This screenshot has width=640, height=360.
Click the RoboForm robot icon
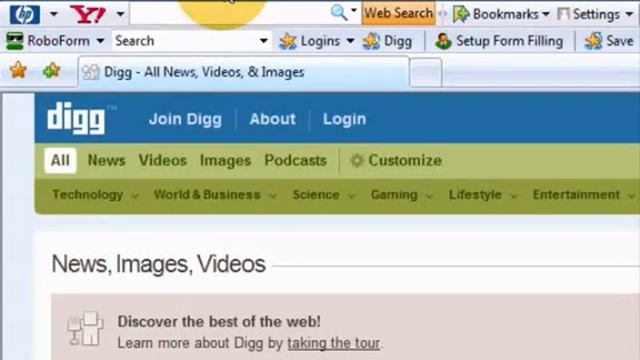(x=15, y=41)
